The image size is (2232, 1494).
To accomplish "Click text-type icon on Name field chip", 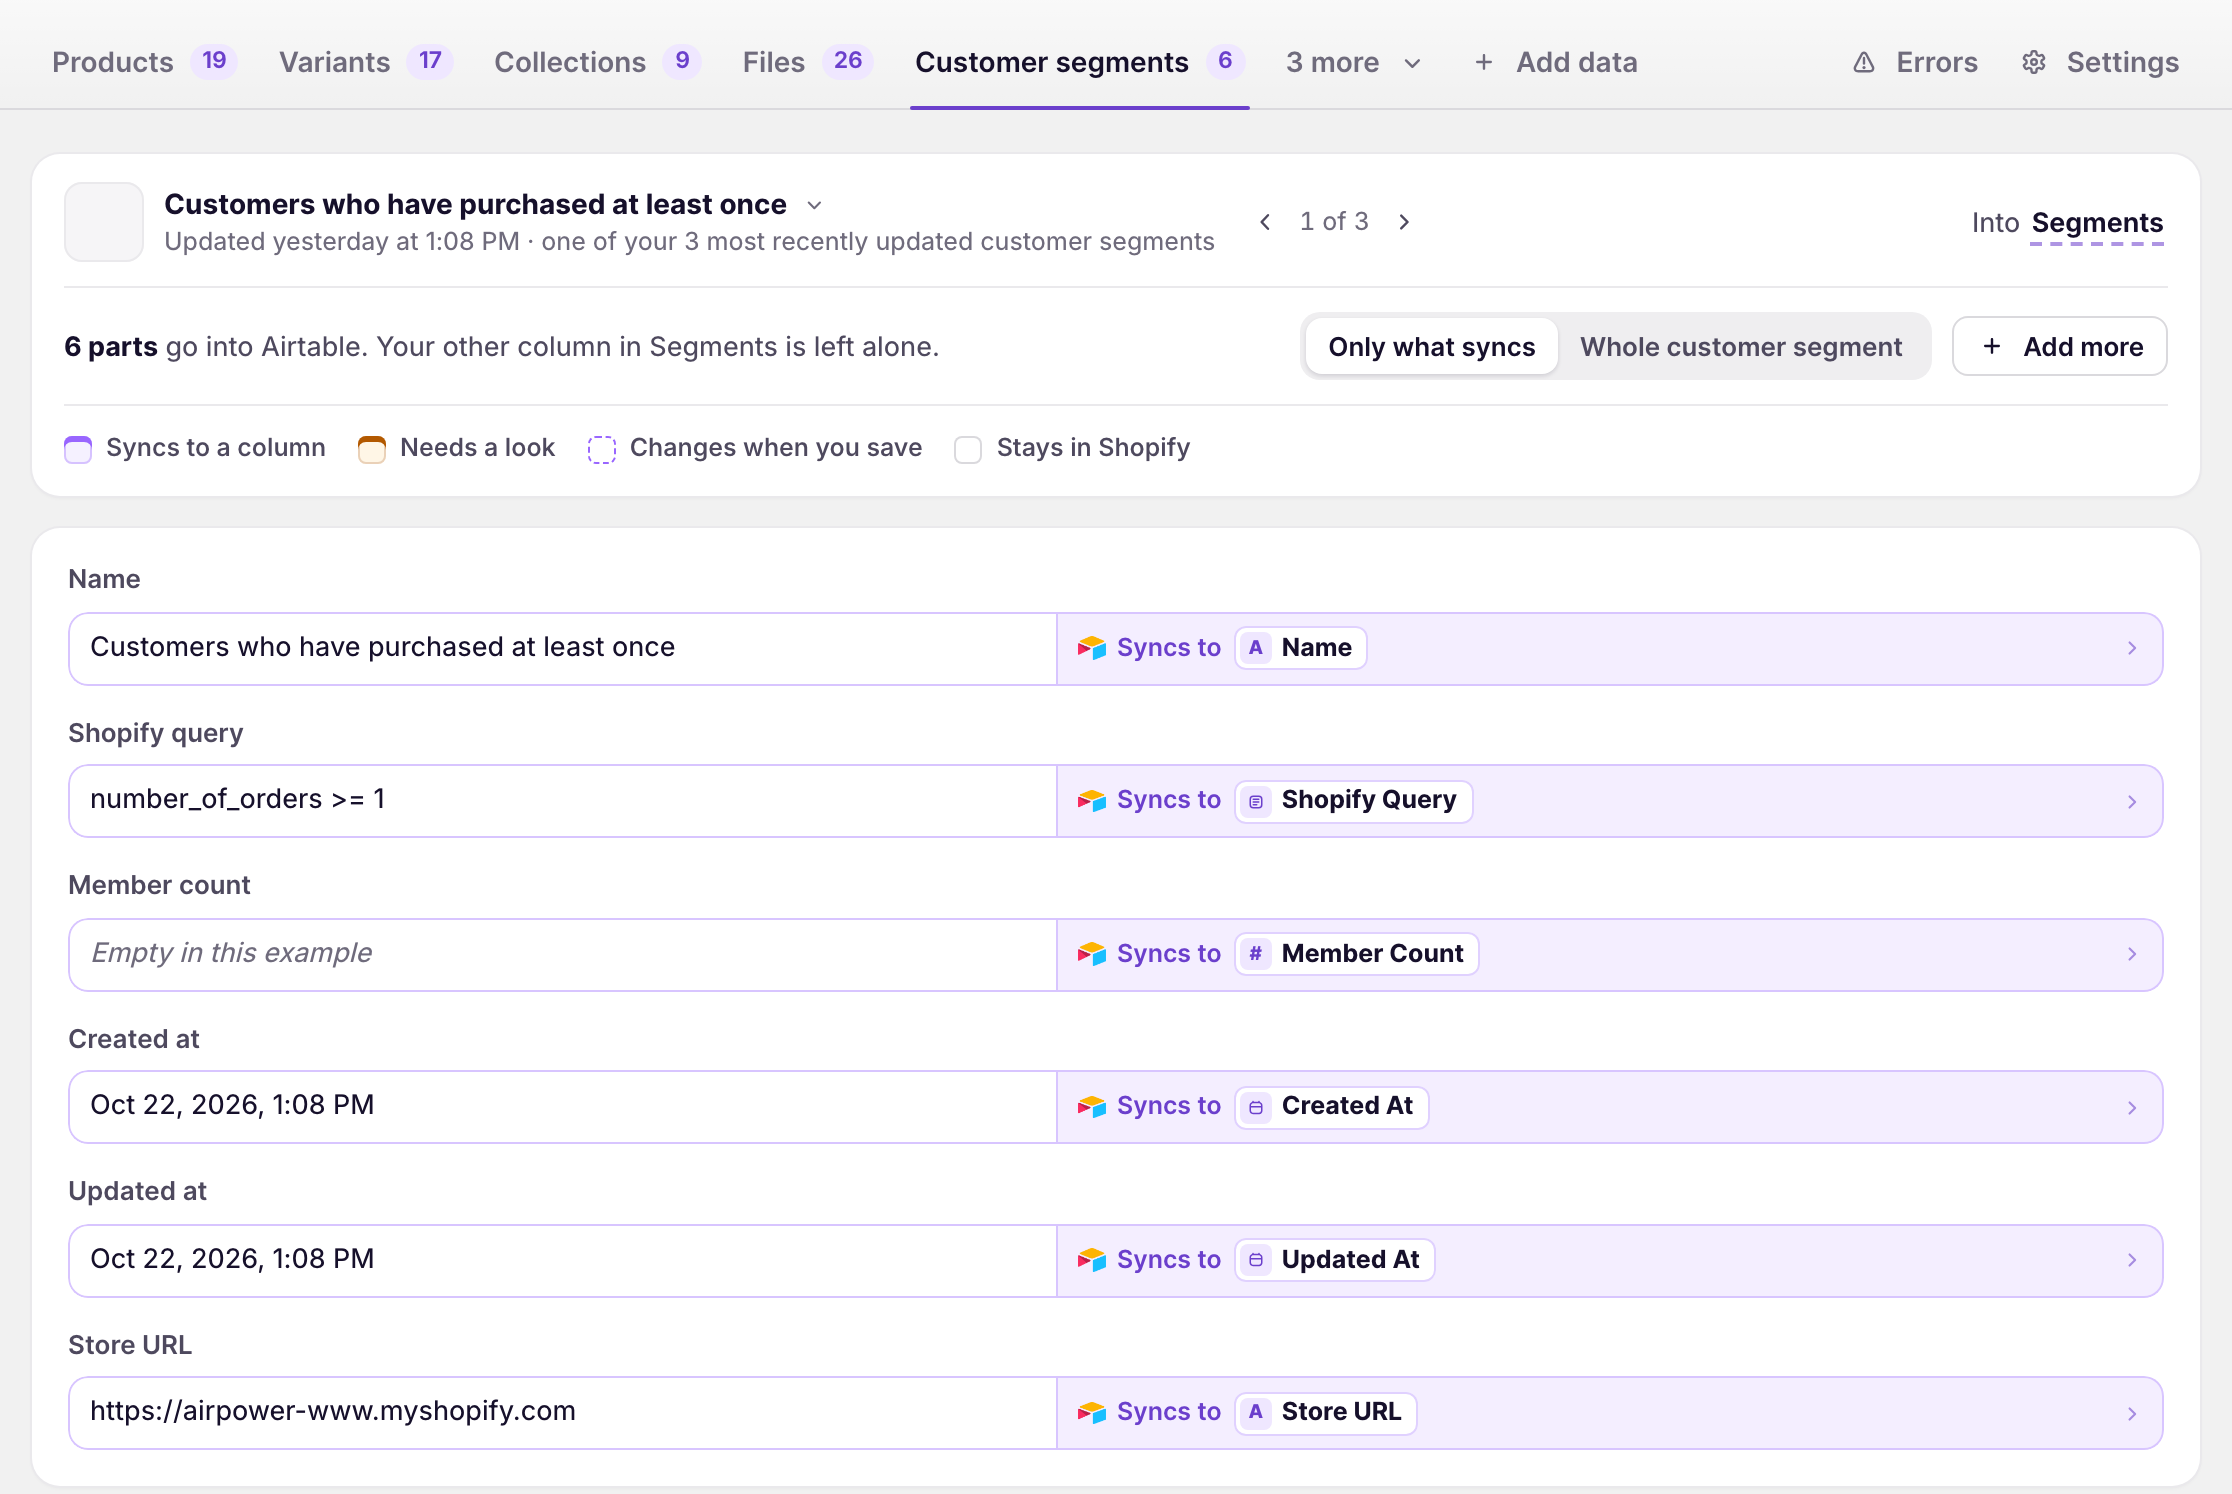I will click(1256, 648).
